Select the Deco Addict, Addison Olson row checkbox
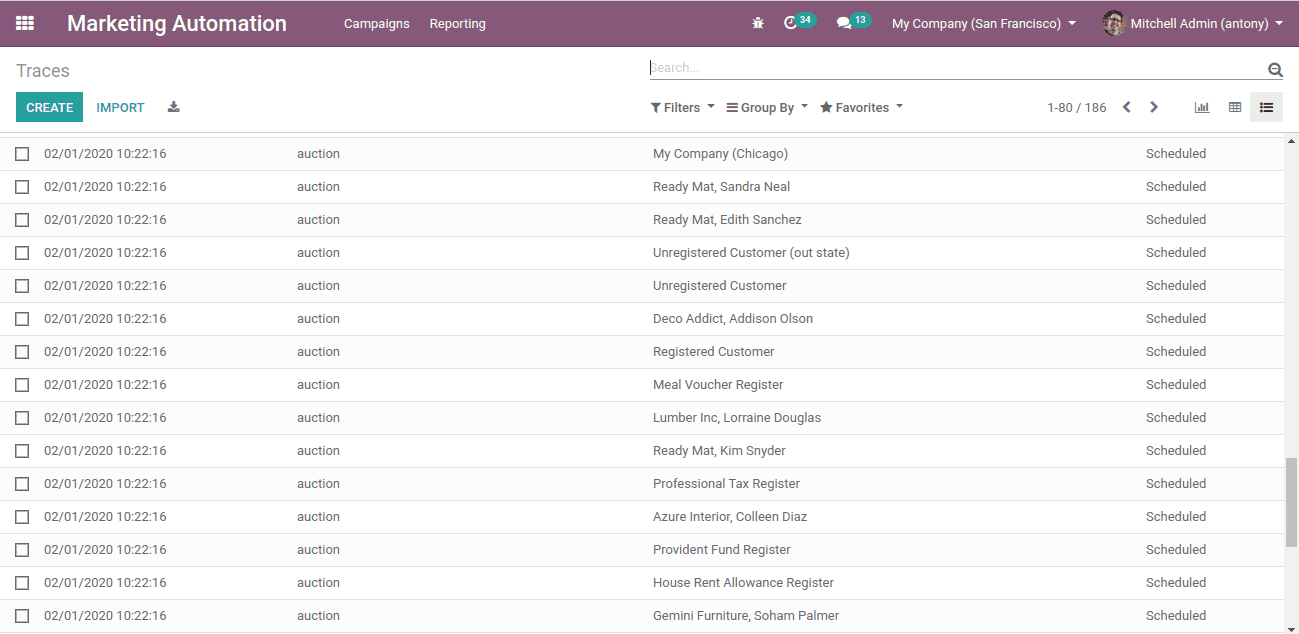1299x634 pixels. (x=22, y=319)
